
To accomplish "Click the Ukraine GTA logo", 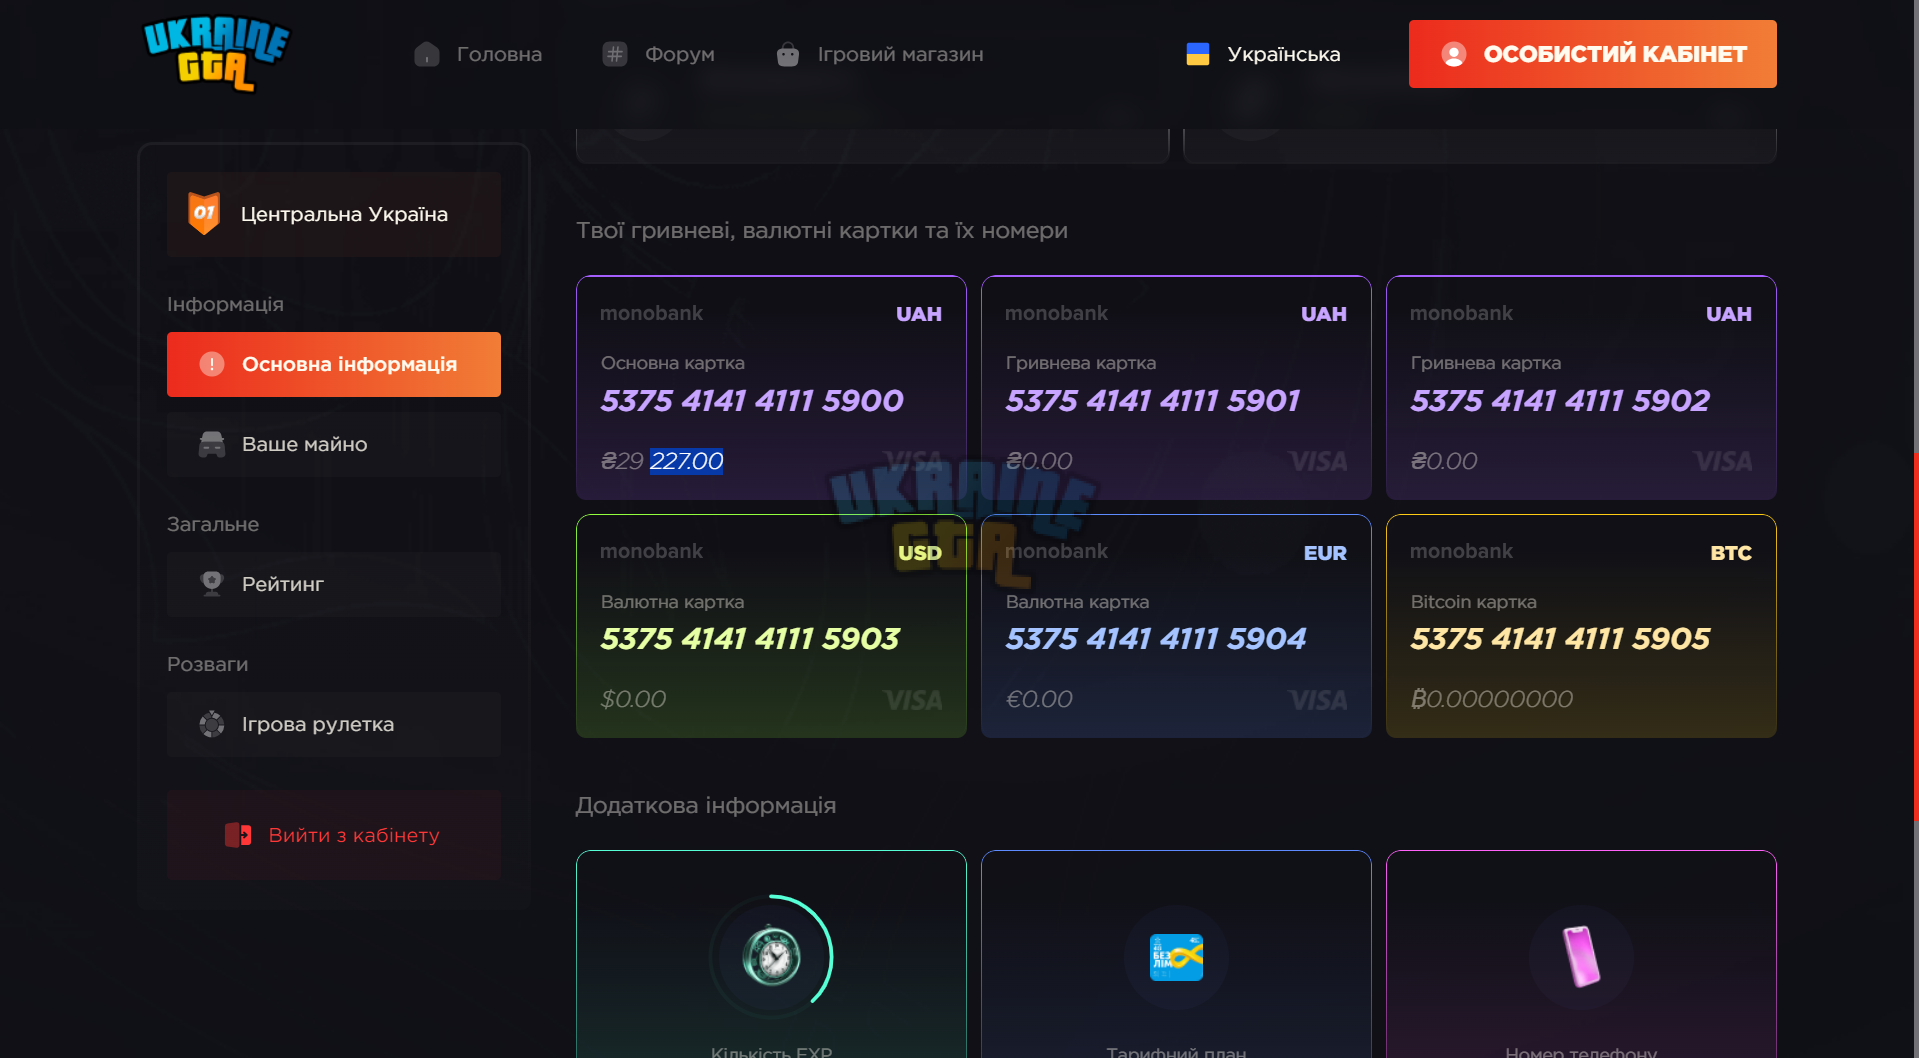I will coord(216,53).
